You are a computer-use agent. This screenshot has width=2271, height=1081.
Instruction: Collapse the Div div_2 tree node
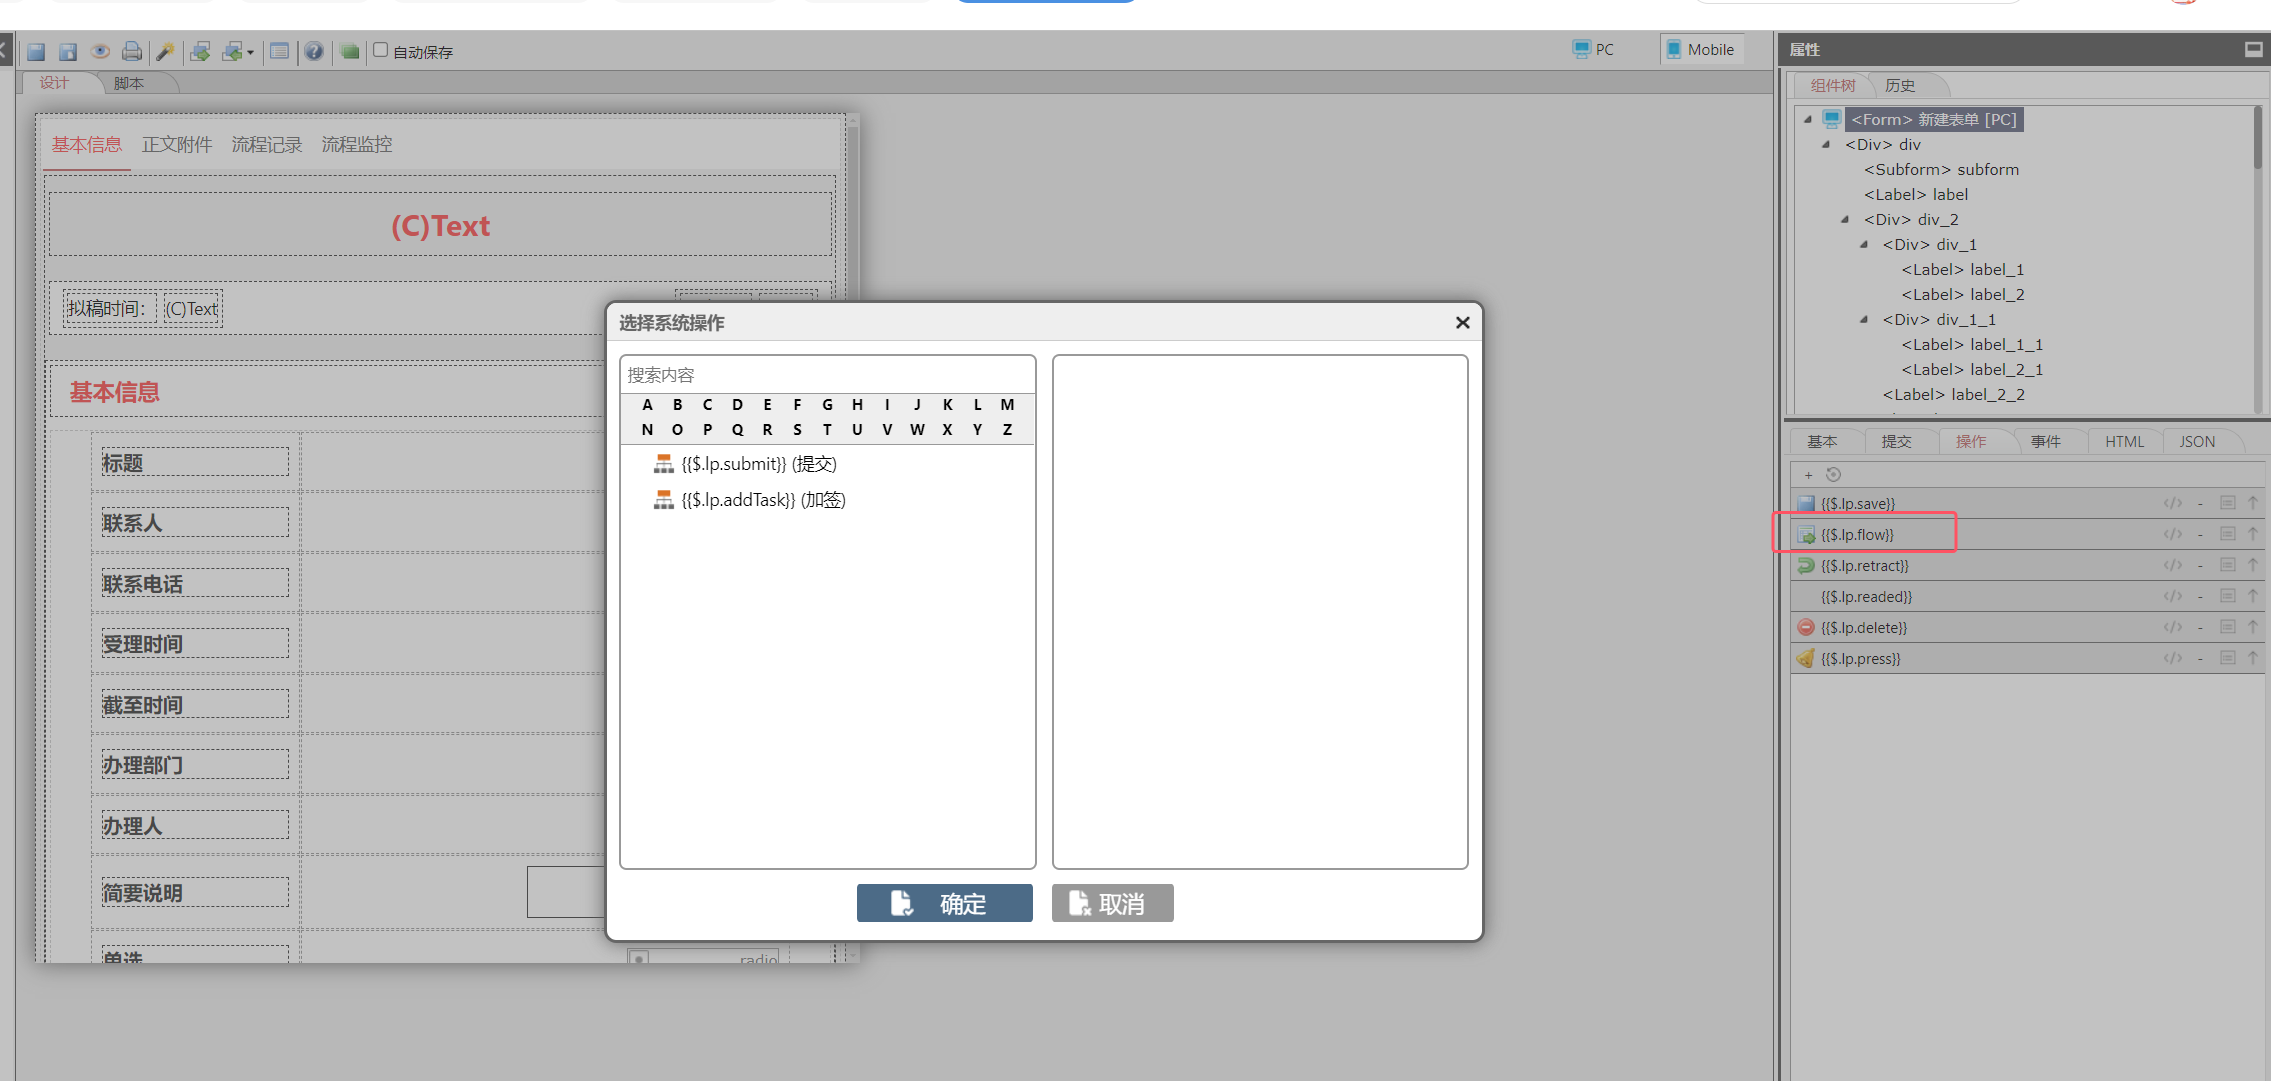click(x=1845, y=219)
